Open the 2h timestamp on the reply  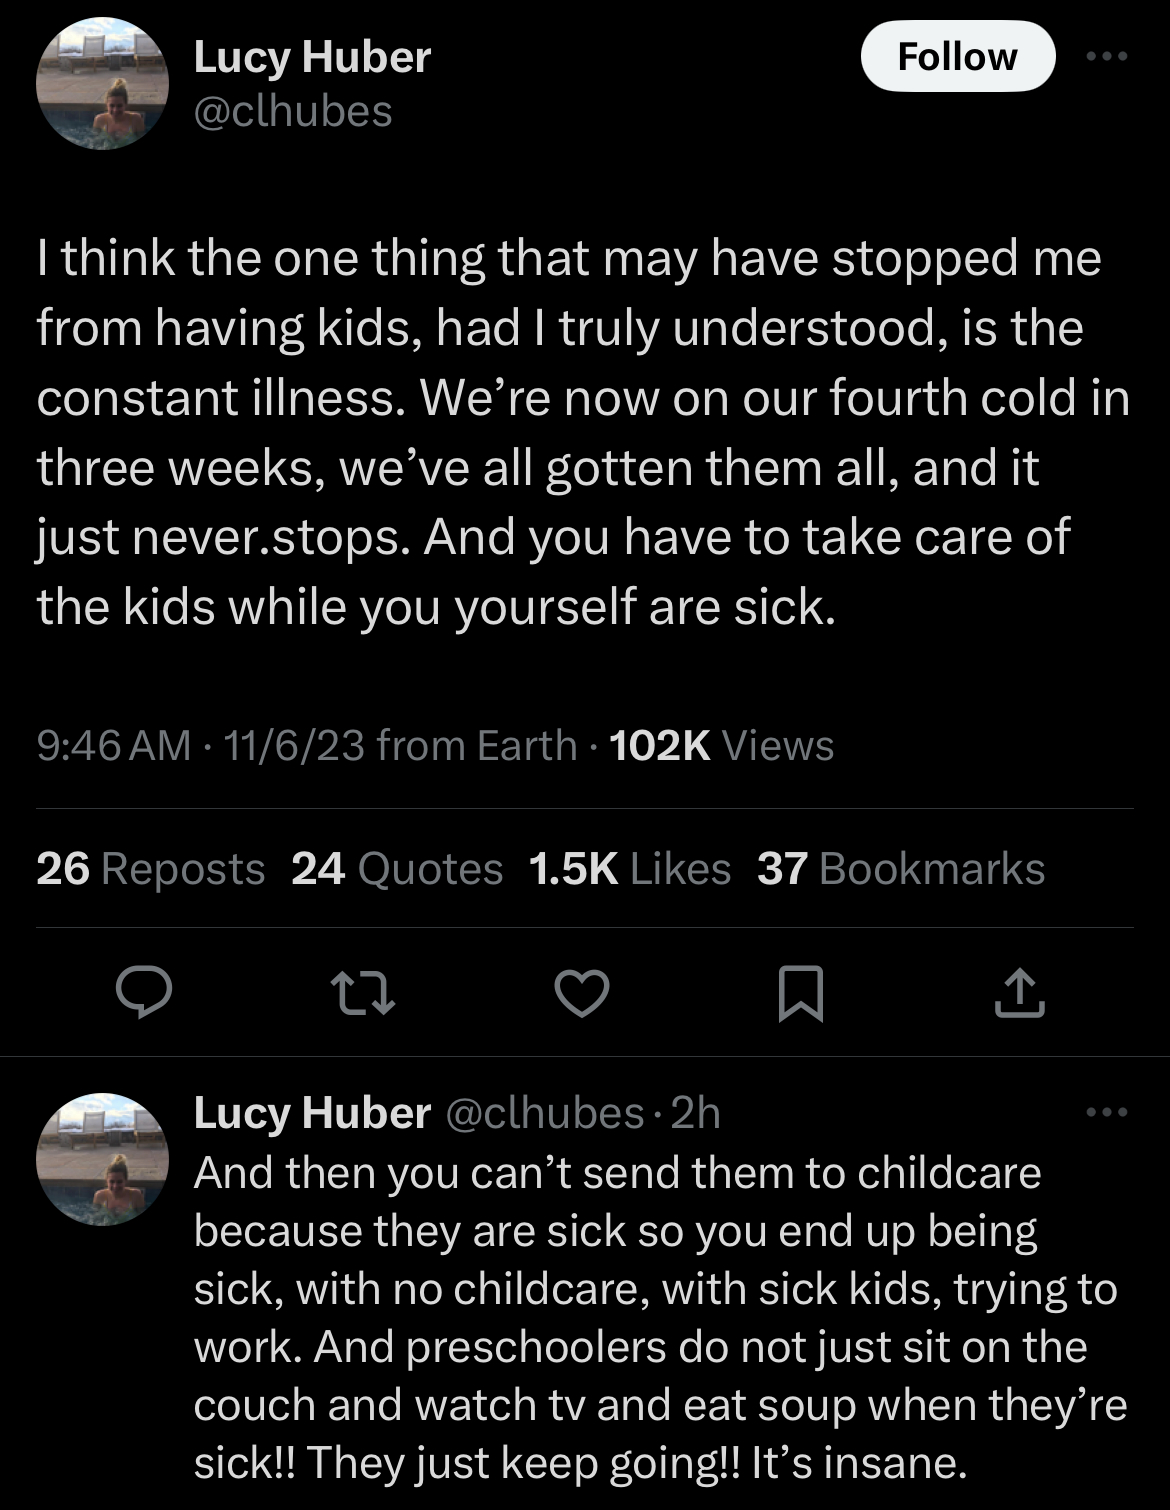pos(696,1113)
